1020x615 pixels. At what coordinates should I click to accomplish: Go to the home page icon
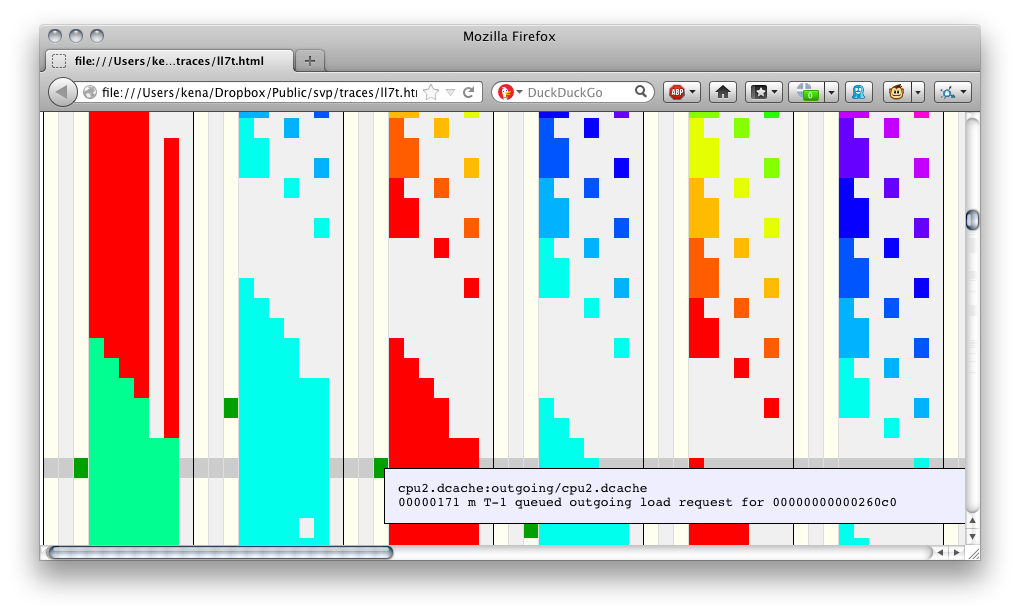[723, 92]
